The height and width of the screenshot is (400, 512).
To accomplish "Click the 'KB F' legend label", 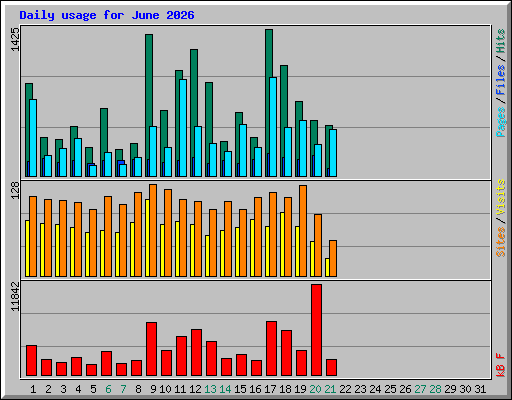I will click(x=501, y=365).
